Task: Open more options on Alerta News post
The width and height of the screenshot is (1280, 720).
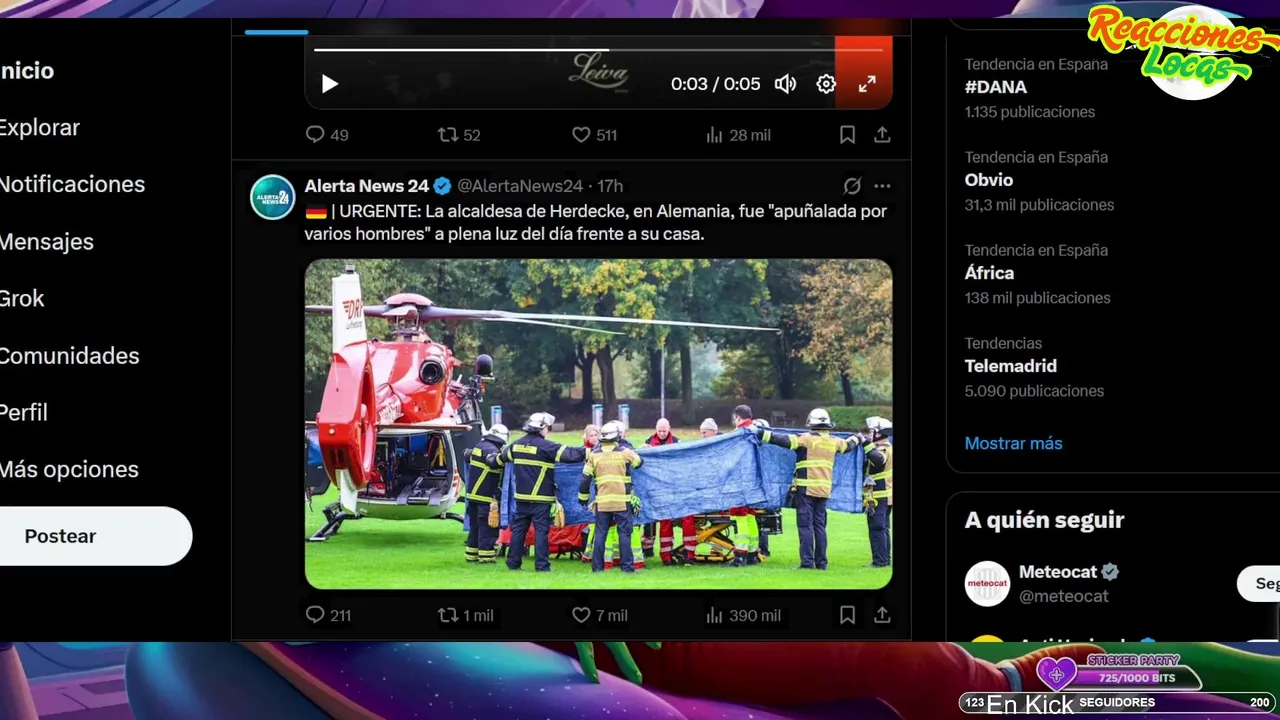Action: pyautogui.click(x=882, y=186)
